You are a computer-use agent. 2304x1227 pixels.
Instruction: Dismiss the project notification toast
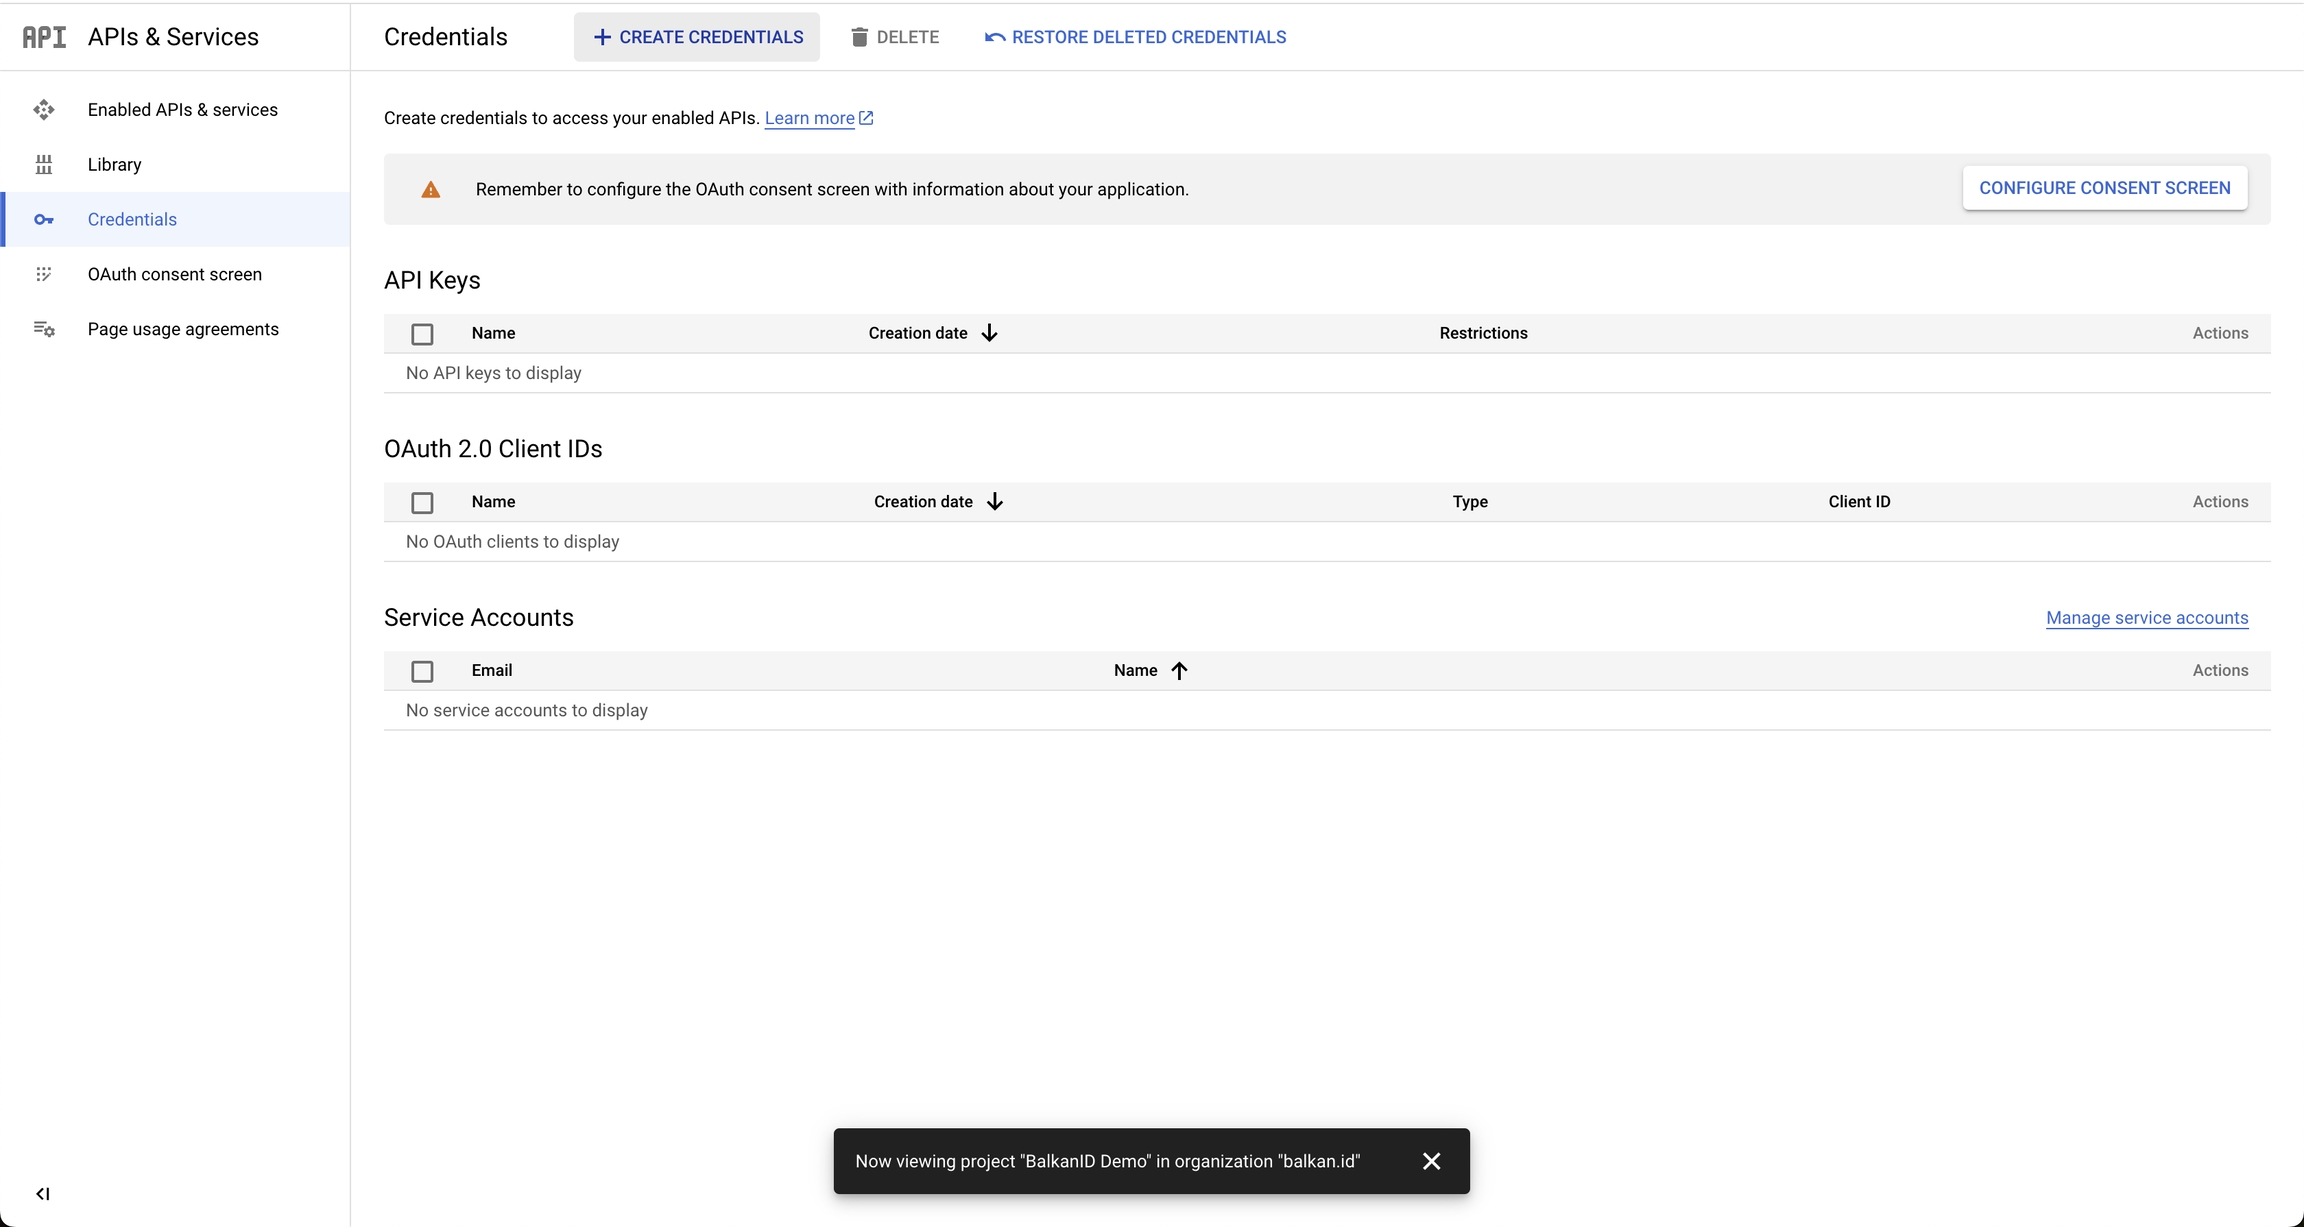tap(1431, 1161)
